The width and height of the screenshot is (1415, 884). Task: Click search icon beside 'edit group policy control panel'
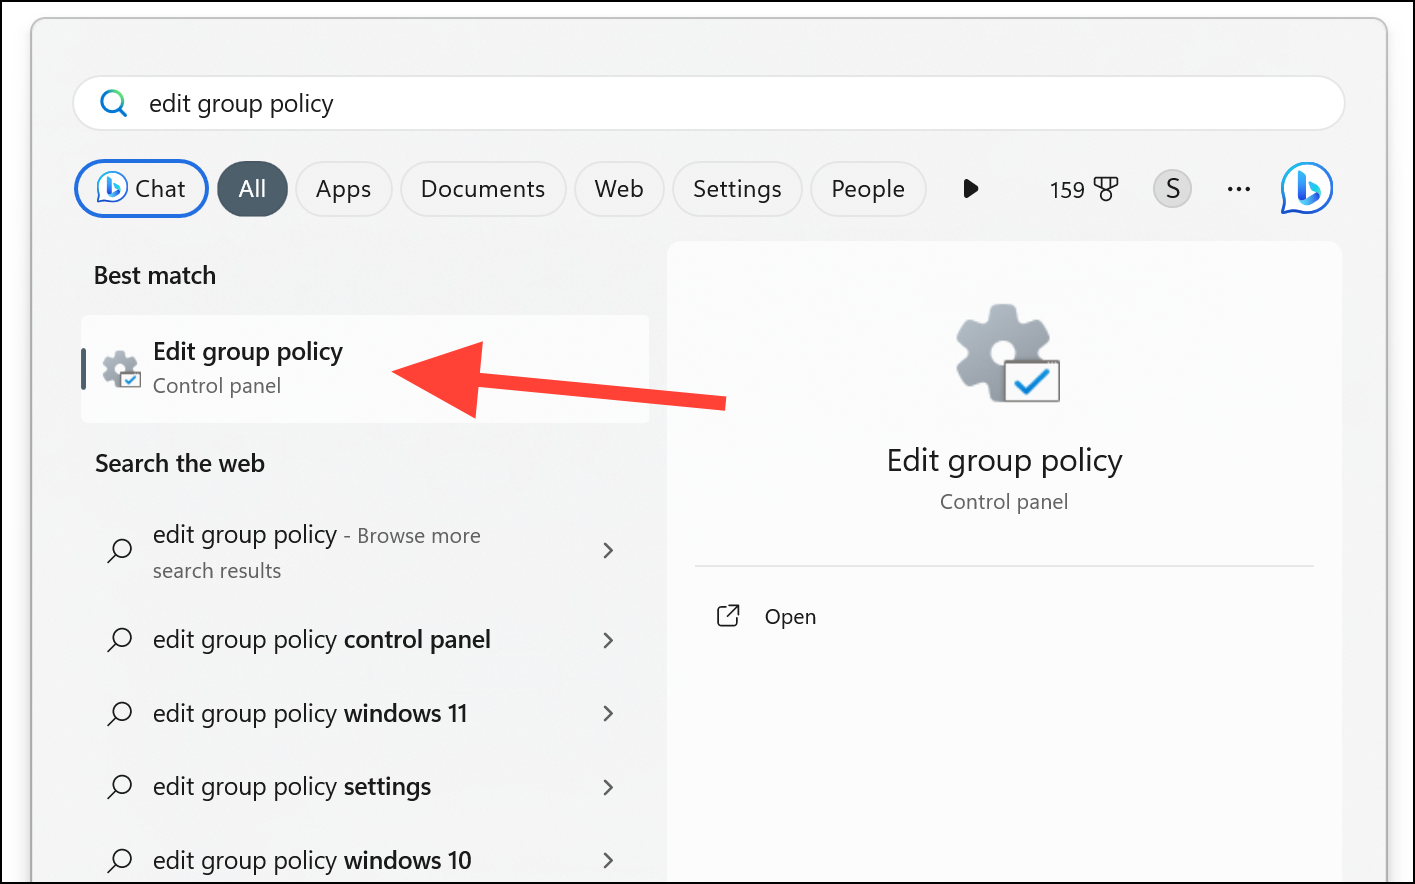tap(120, 640)
